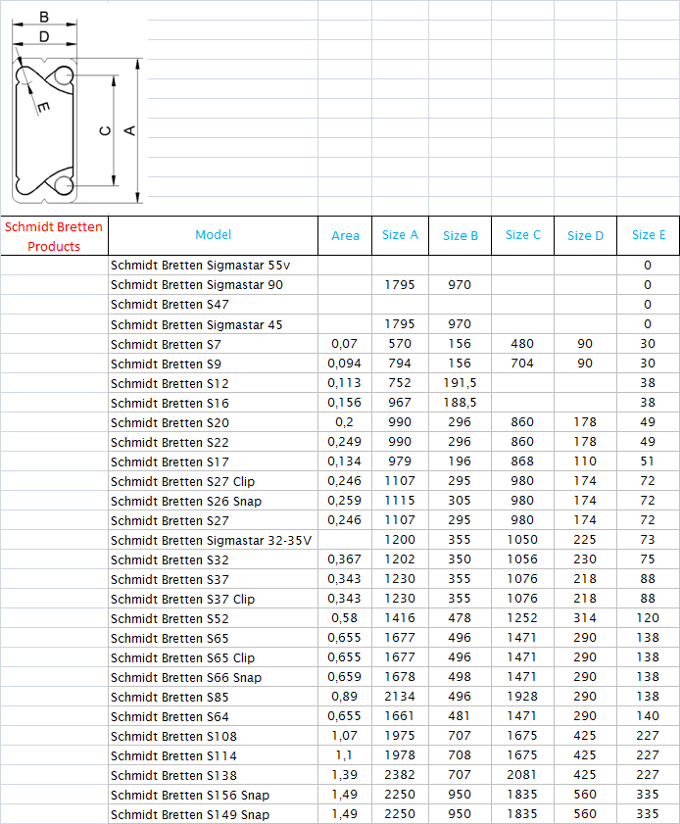680x824 pixels.
Task: Click the 'Schmidt Bretten S32' model cell
Action: (x=213, y=559)
